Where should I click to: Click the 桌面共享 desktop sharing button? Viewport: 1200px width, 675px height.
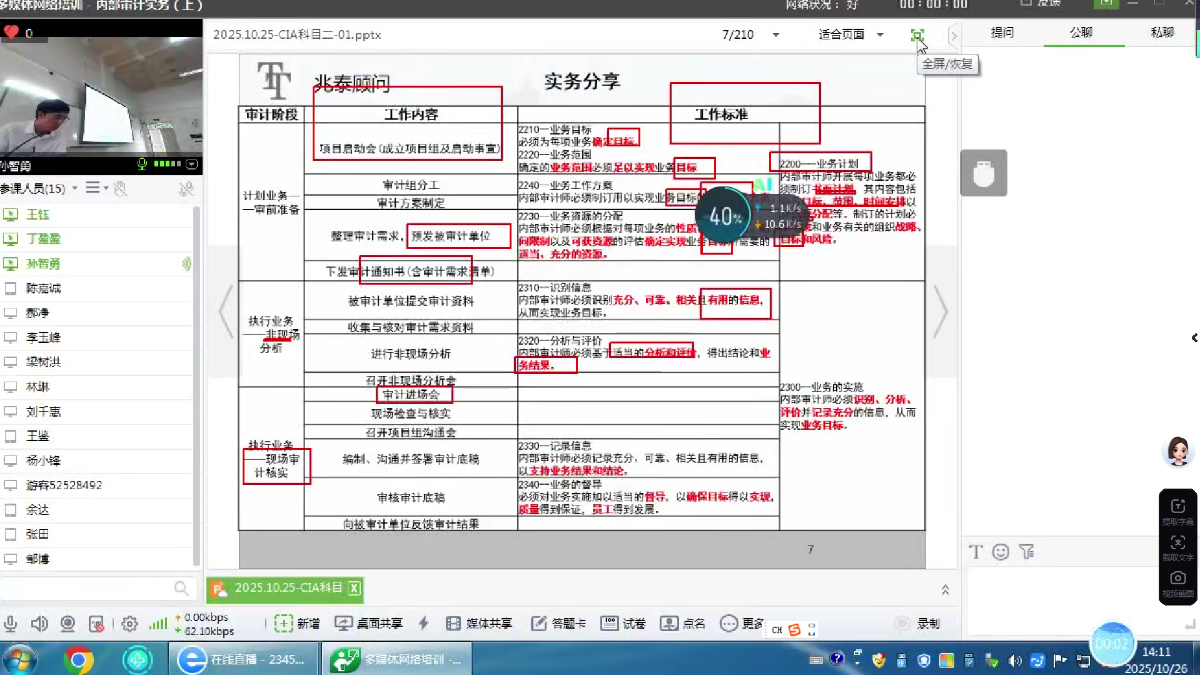(368, 623)
